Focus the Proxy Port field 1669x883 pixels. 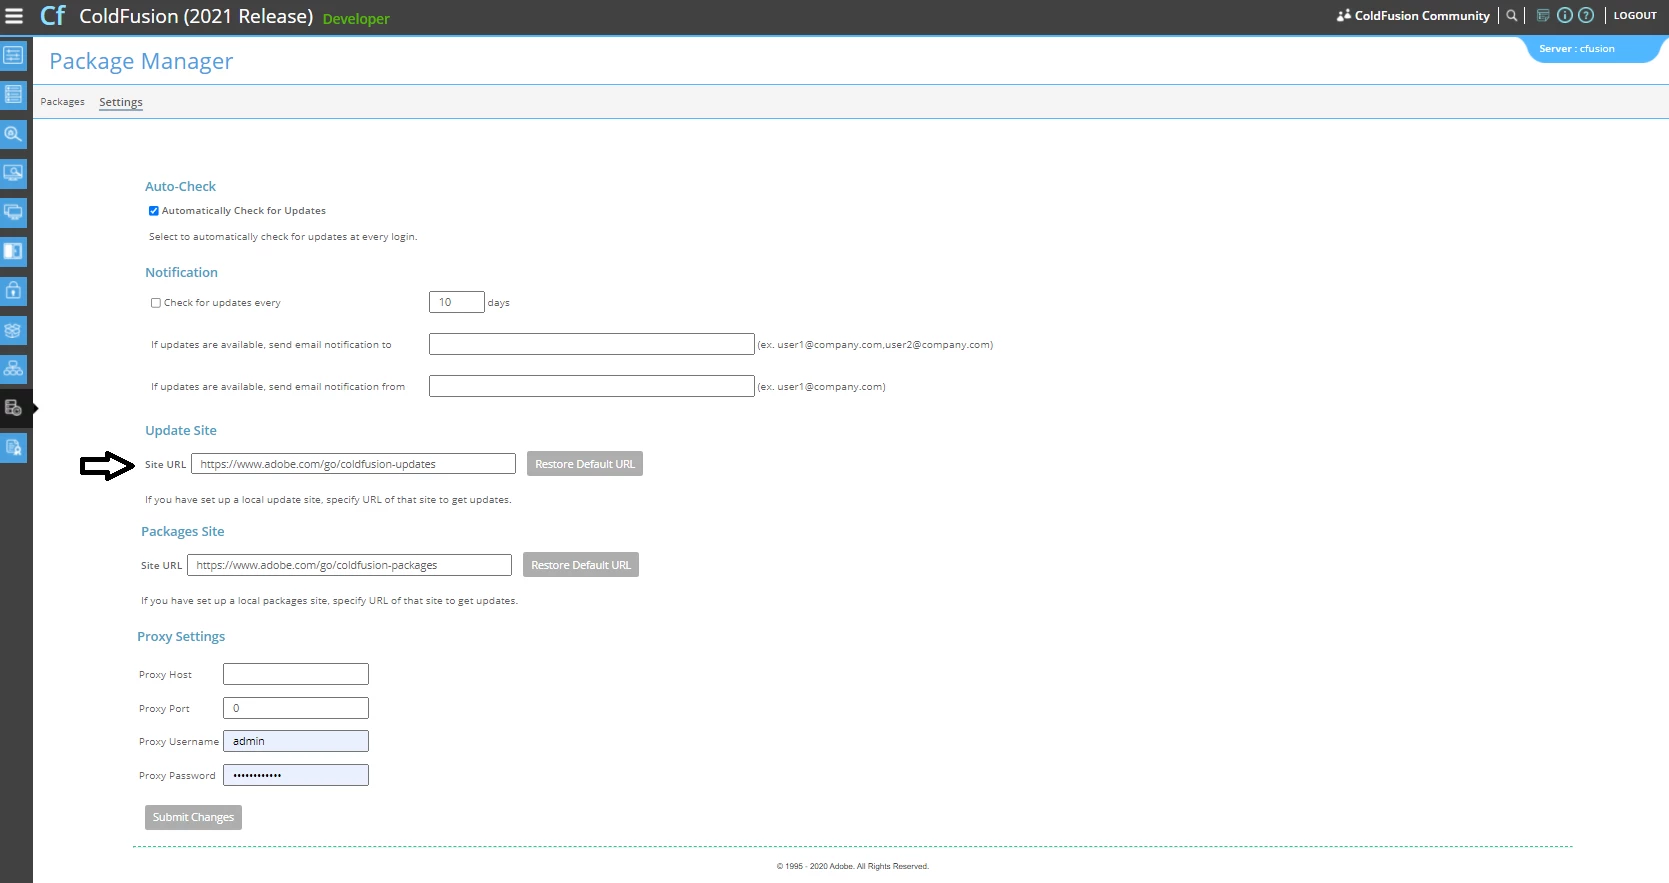coord(296,708)
